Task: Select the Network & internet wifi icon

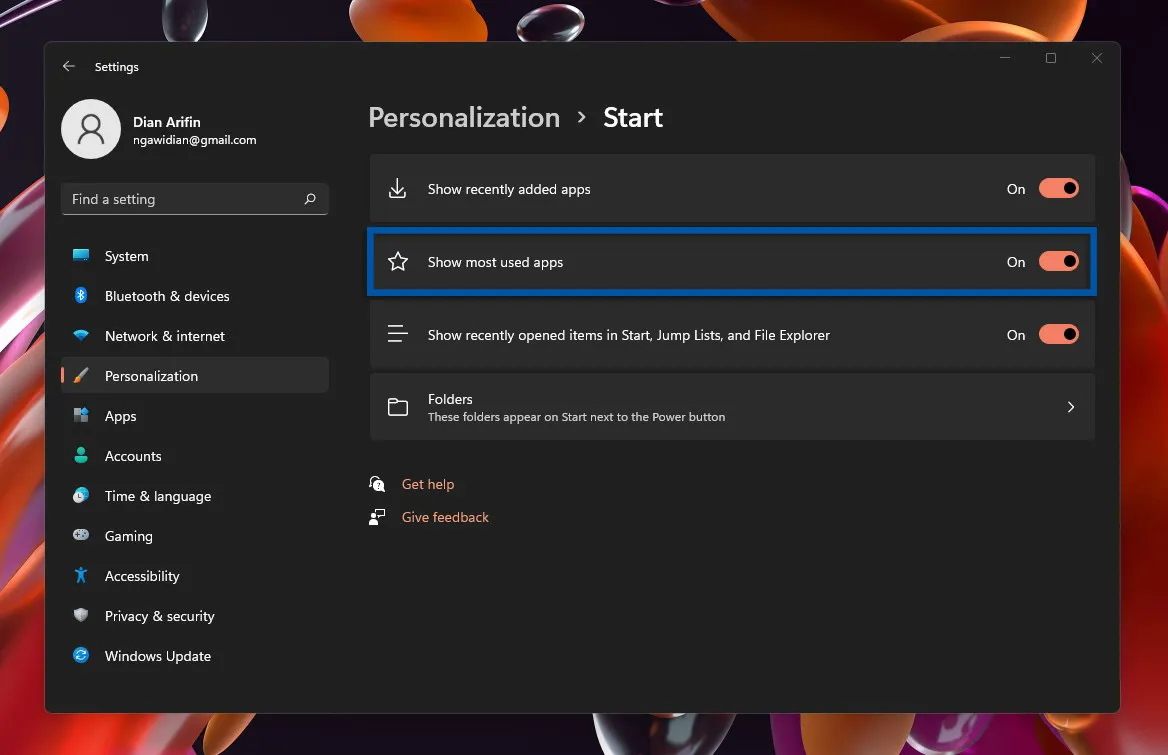Action: click(x=81, y=336)
